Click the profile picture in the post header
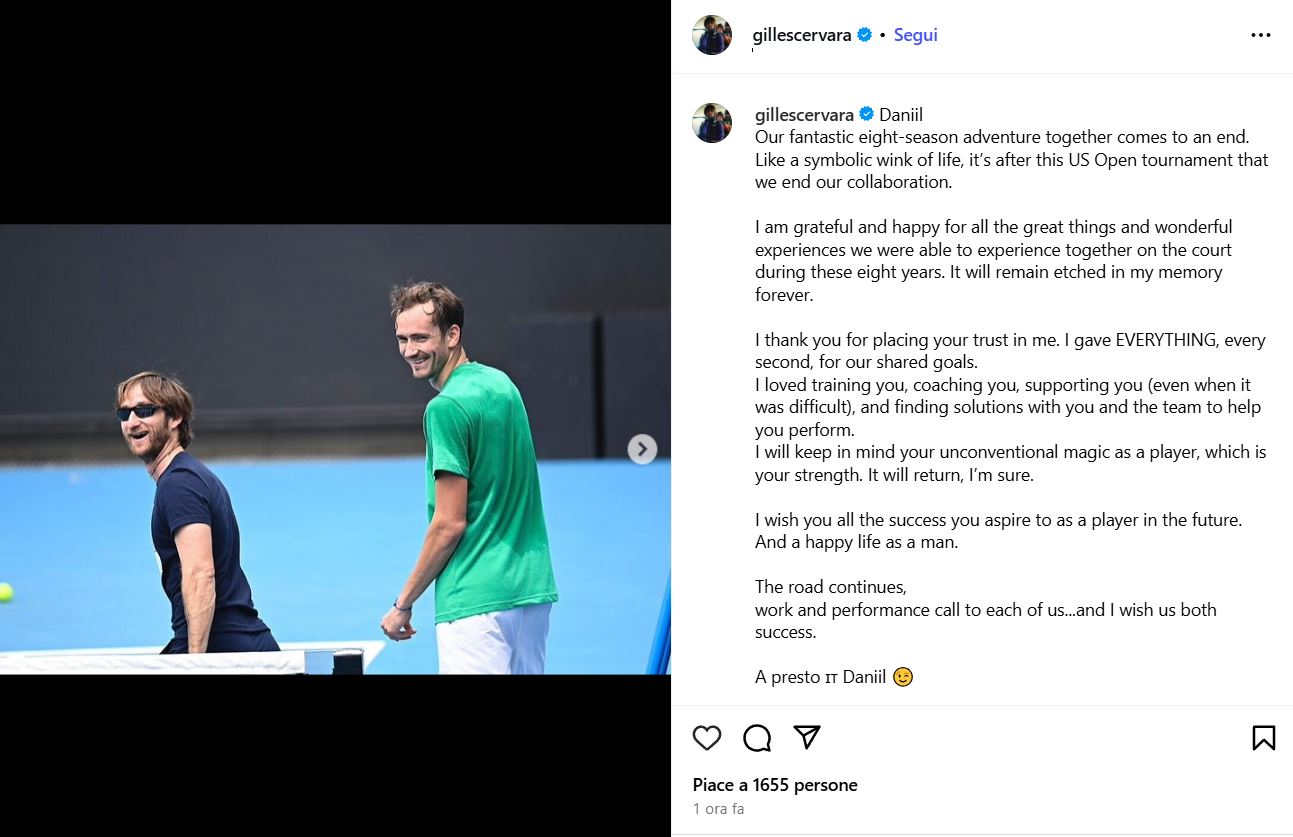The image size is (1293, 837). point(712,35)
